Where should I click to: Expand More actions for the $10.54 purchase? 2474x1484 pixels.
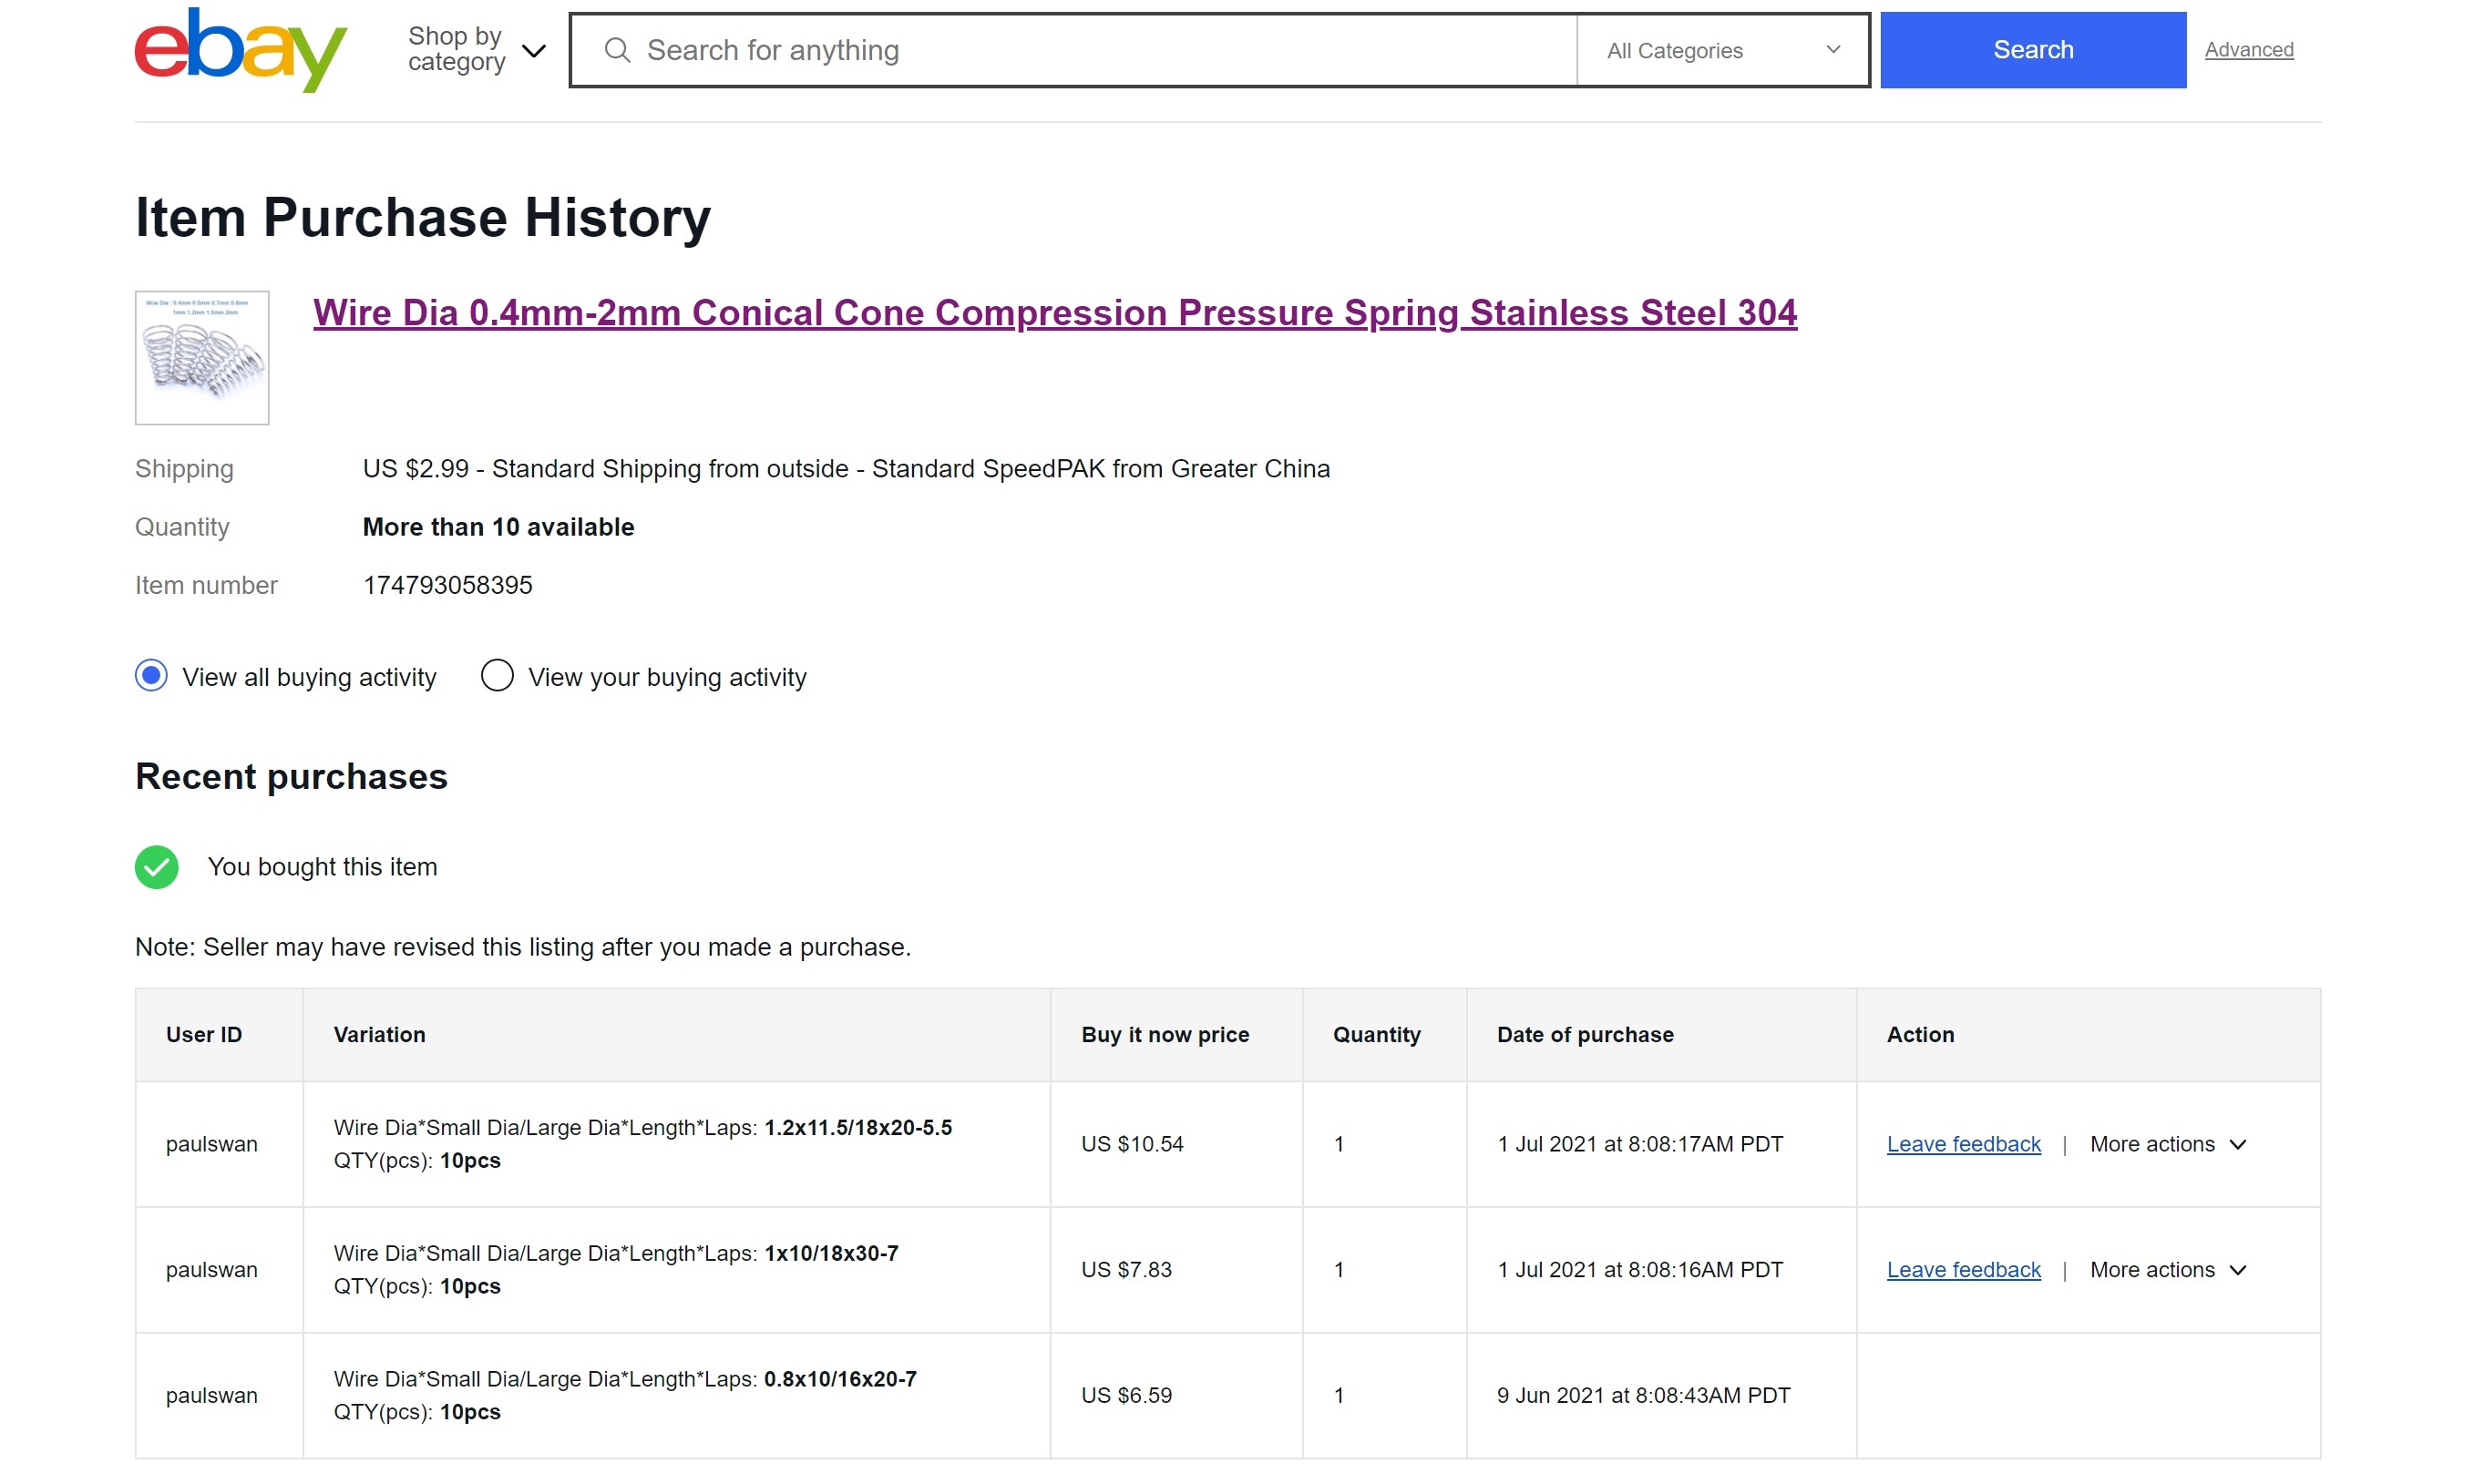[2167, 1144]
